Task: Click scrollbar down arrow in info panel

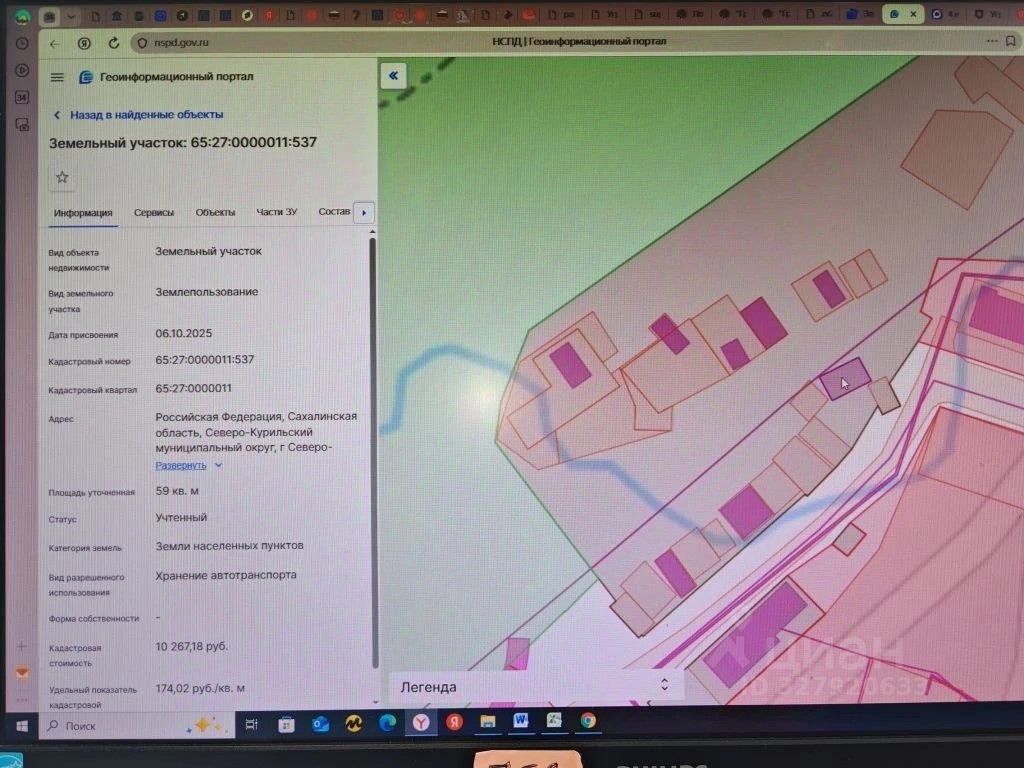Action: click(375, 702)
